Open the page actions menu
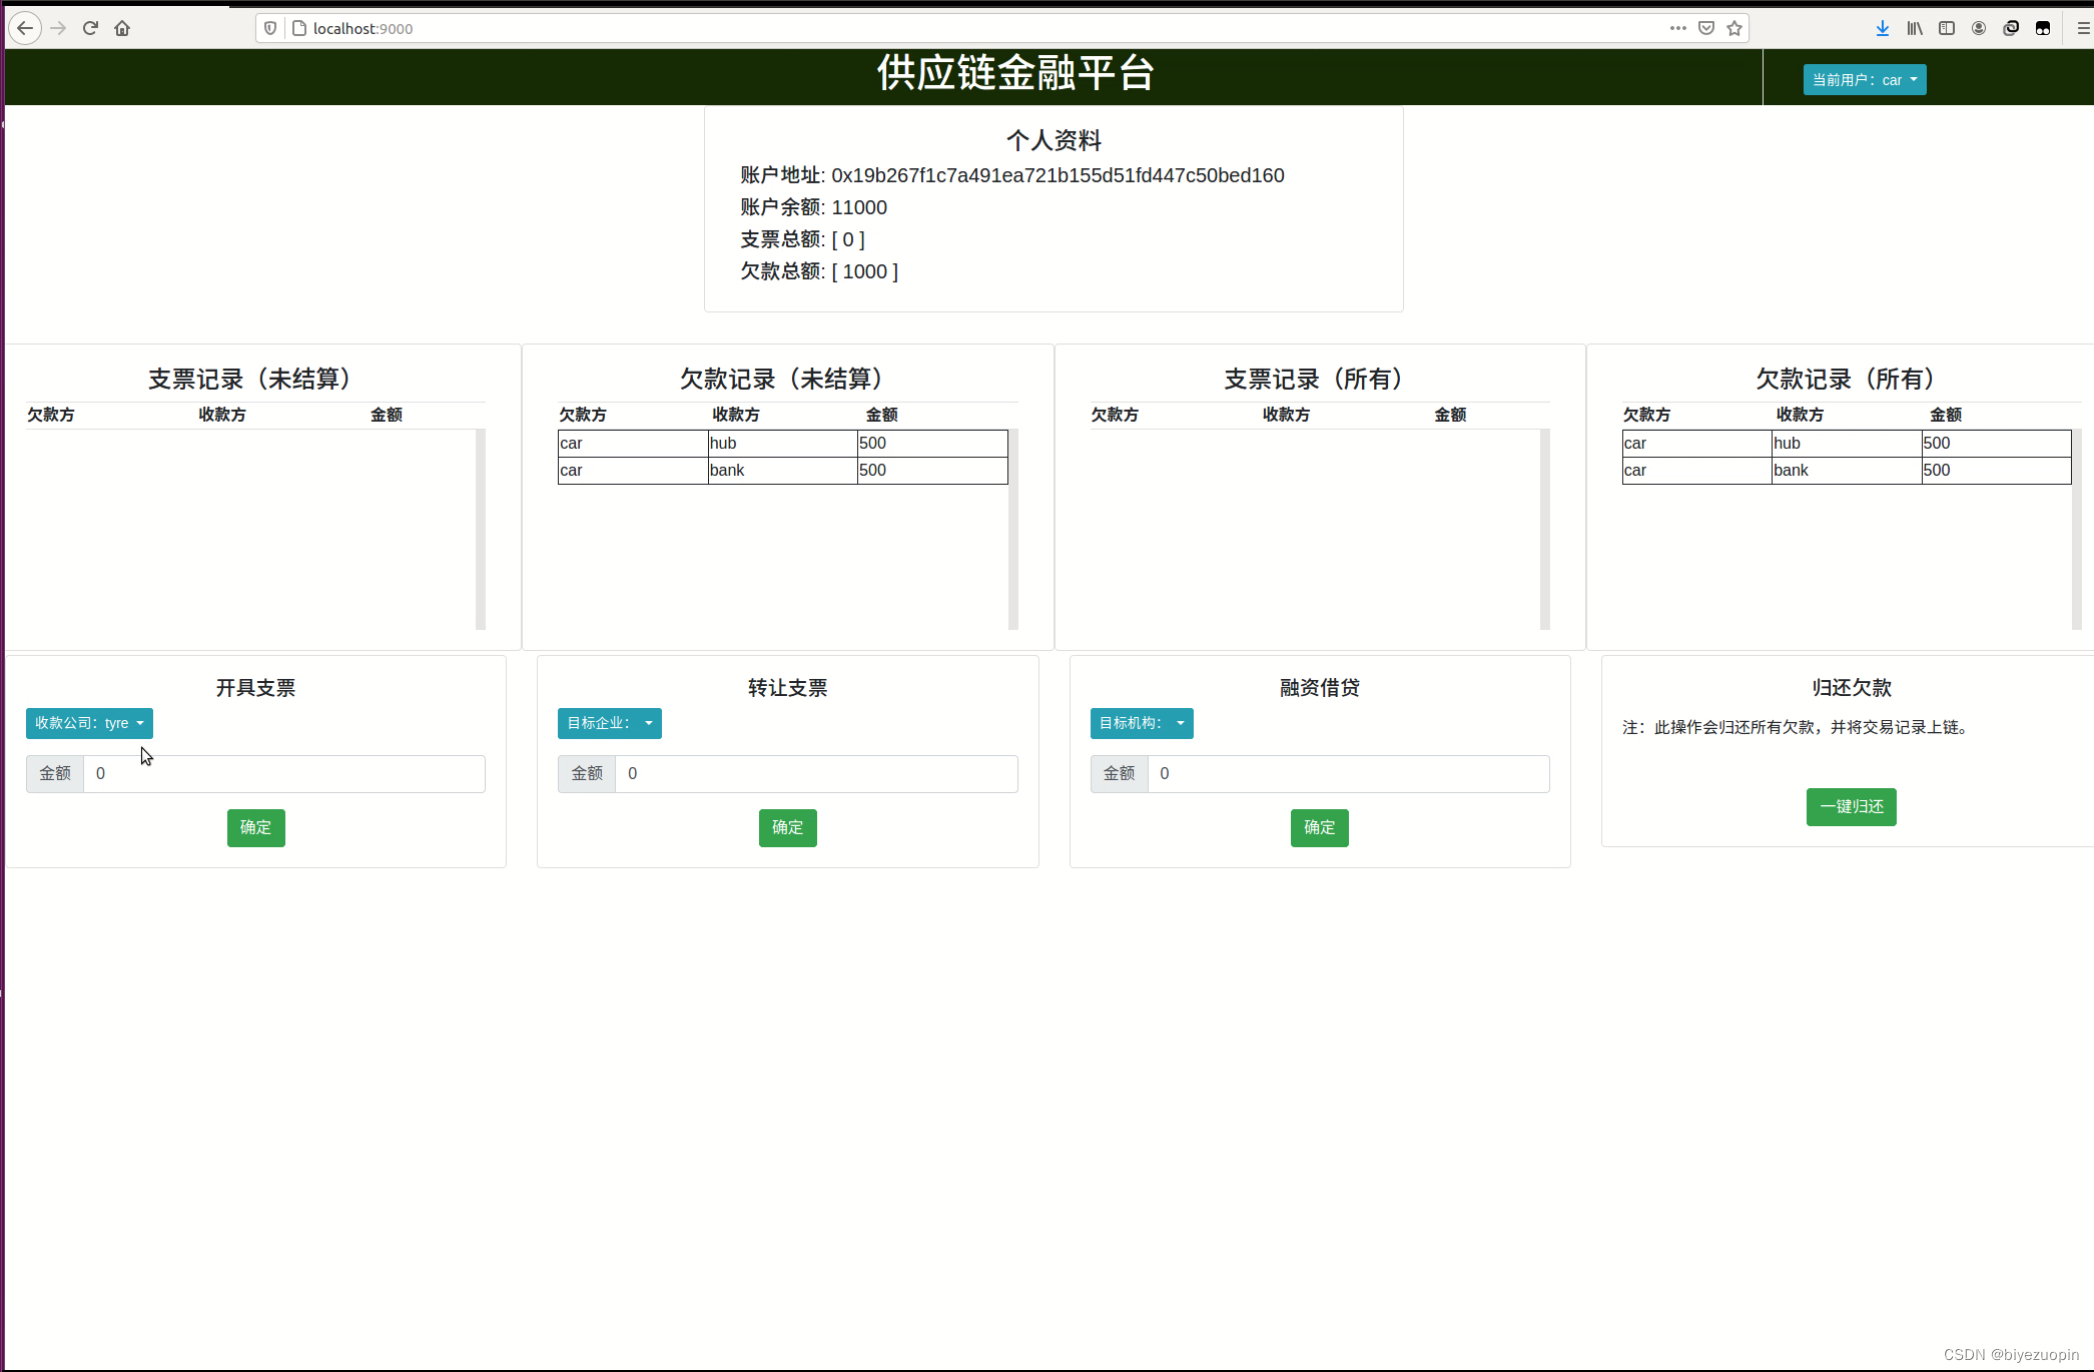This screenshot has width=2094, height=1372. click(1677, 28)
